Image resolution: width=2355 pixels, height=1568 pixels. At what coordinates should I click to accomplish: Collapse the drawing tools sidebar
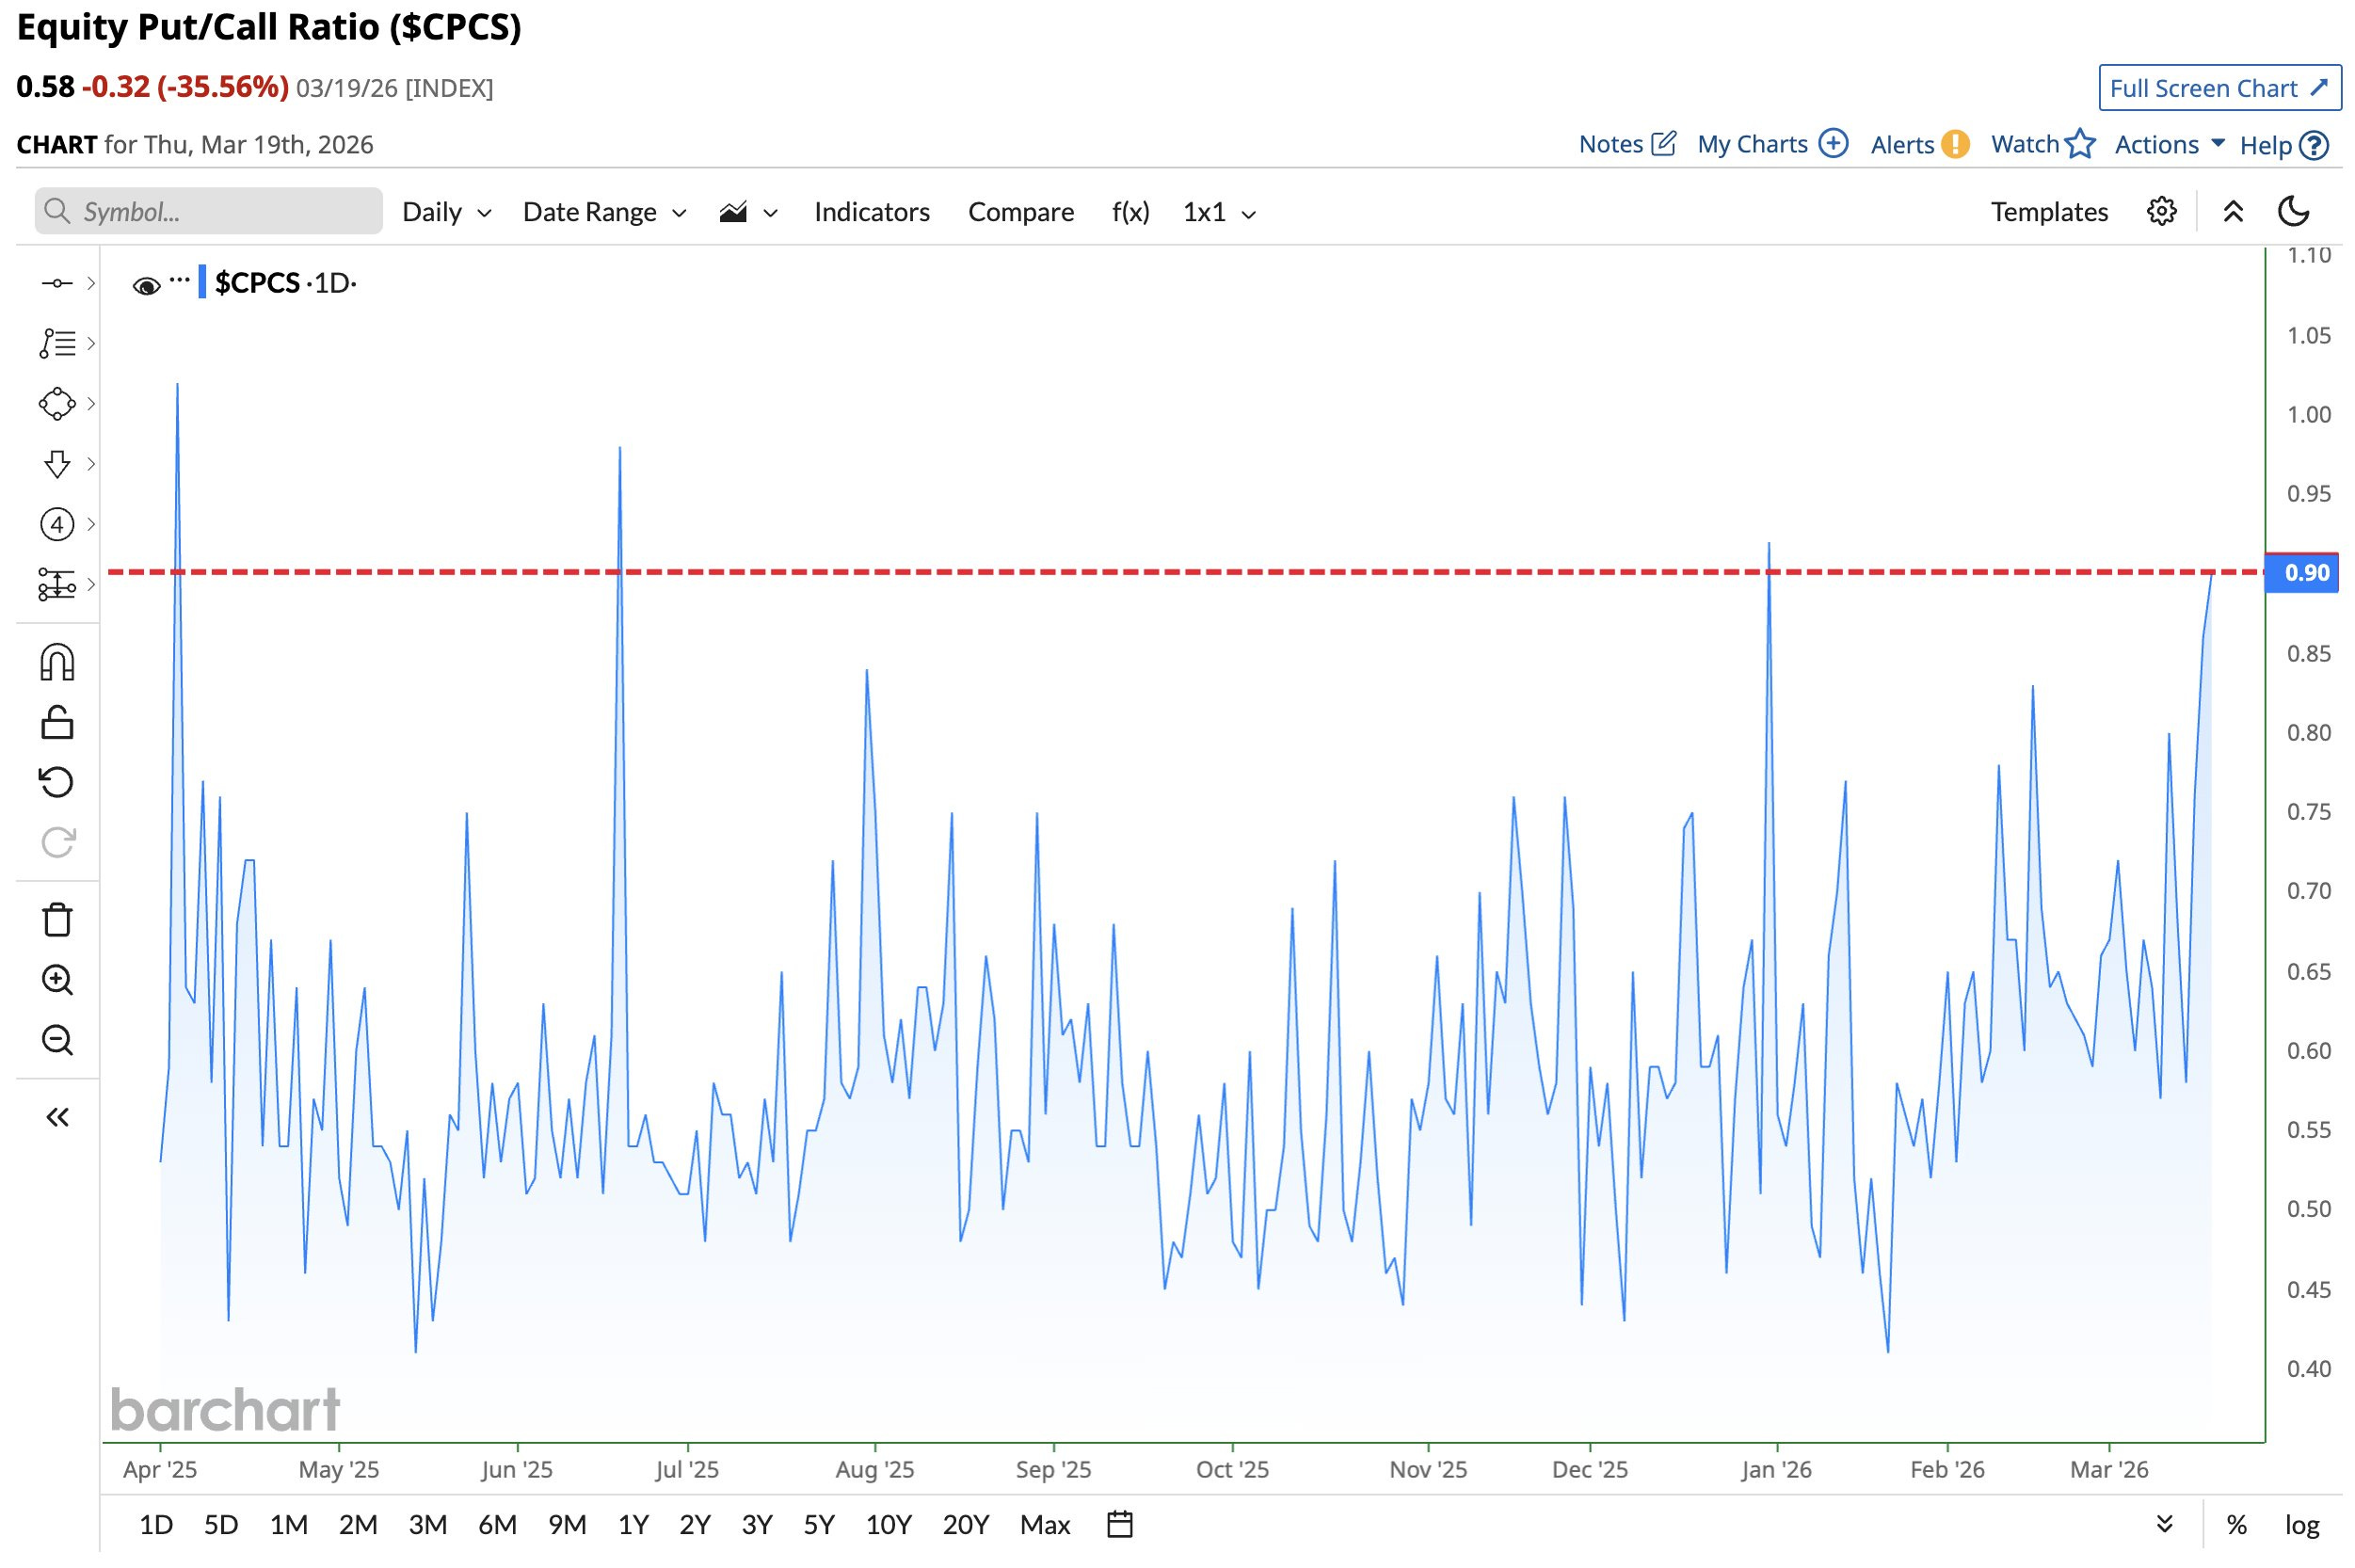57,1117
